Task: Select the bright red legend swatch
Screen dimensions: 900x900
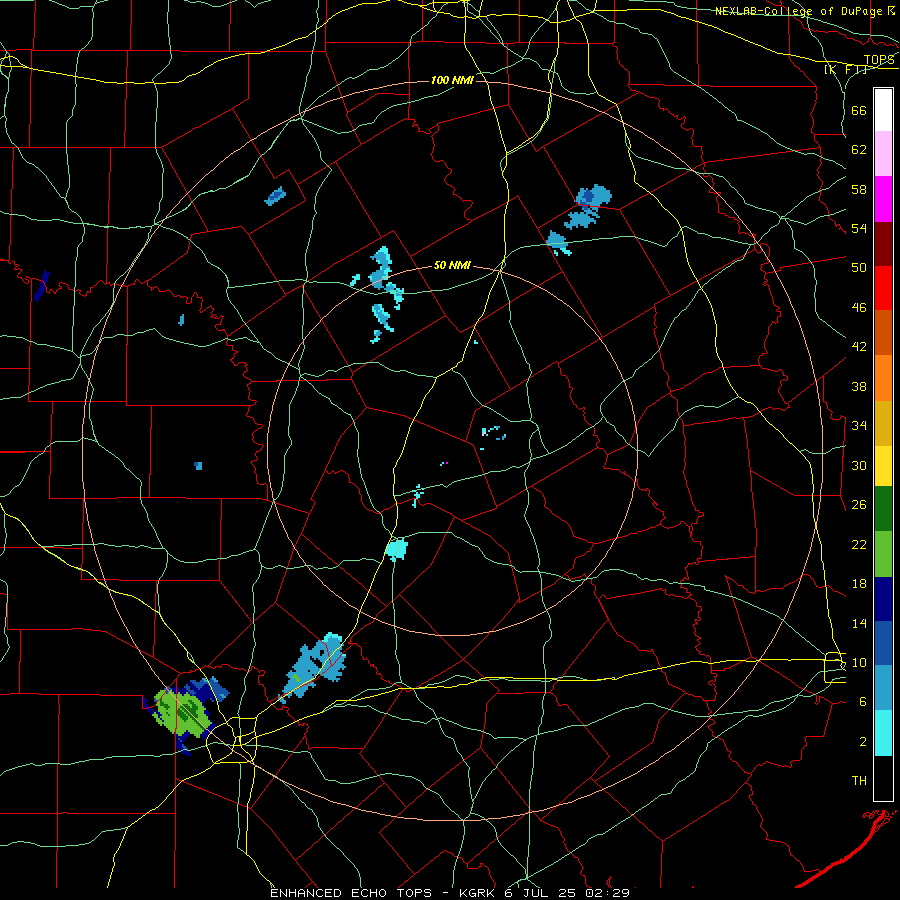Action: click(883, 288)
